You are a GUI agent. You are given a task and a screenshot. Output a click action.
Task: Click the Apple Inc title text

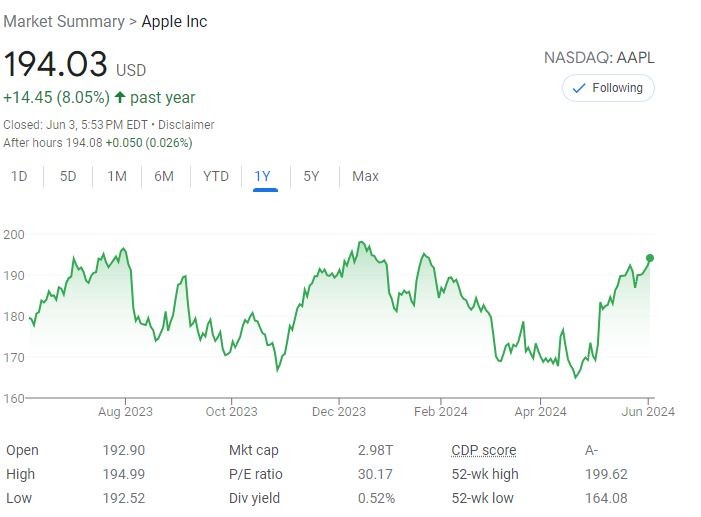[x=174, y=21]
